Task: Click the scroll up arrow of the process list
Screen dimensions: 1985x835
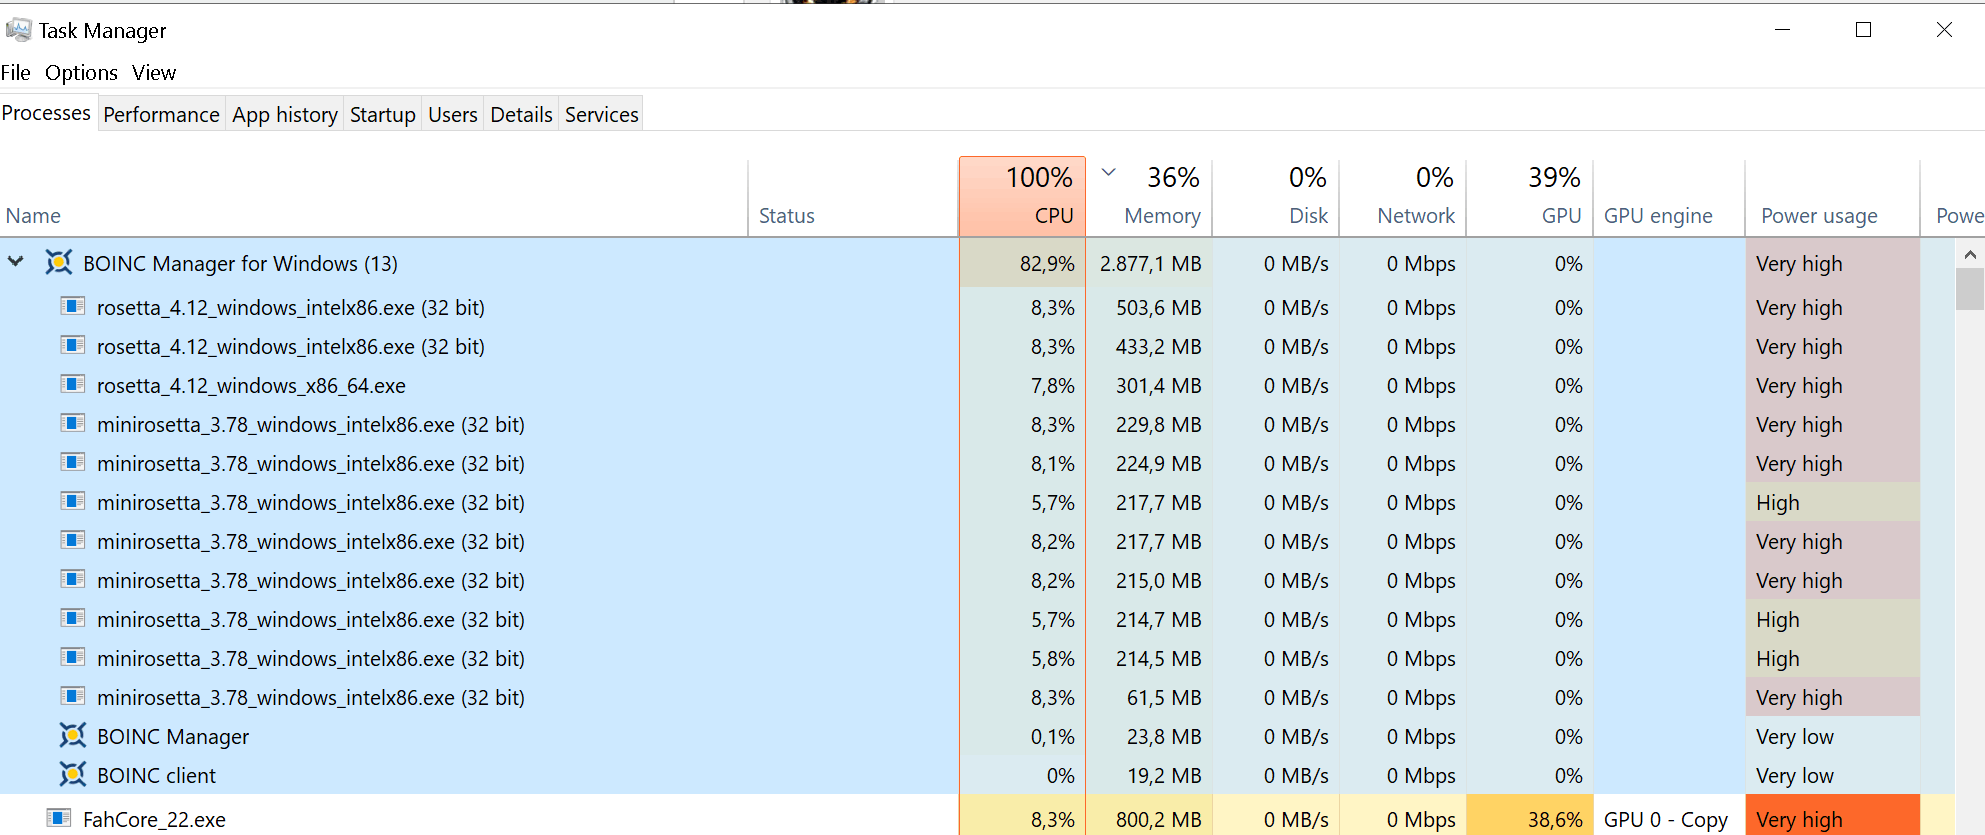Action: (1970, 255)
